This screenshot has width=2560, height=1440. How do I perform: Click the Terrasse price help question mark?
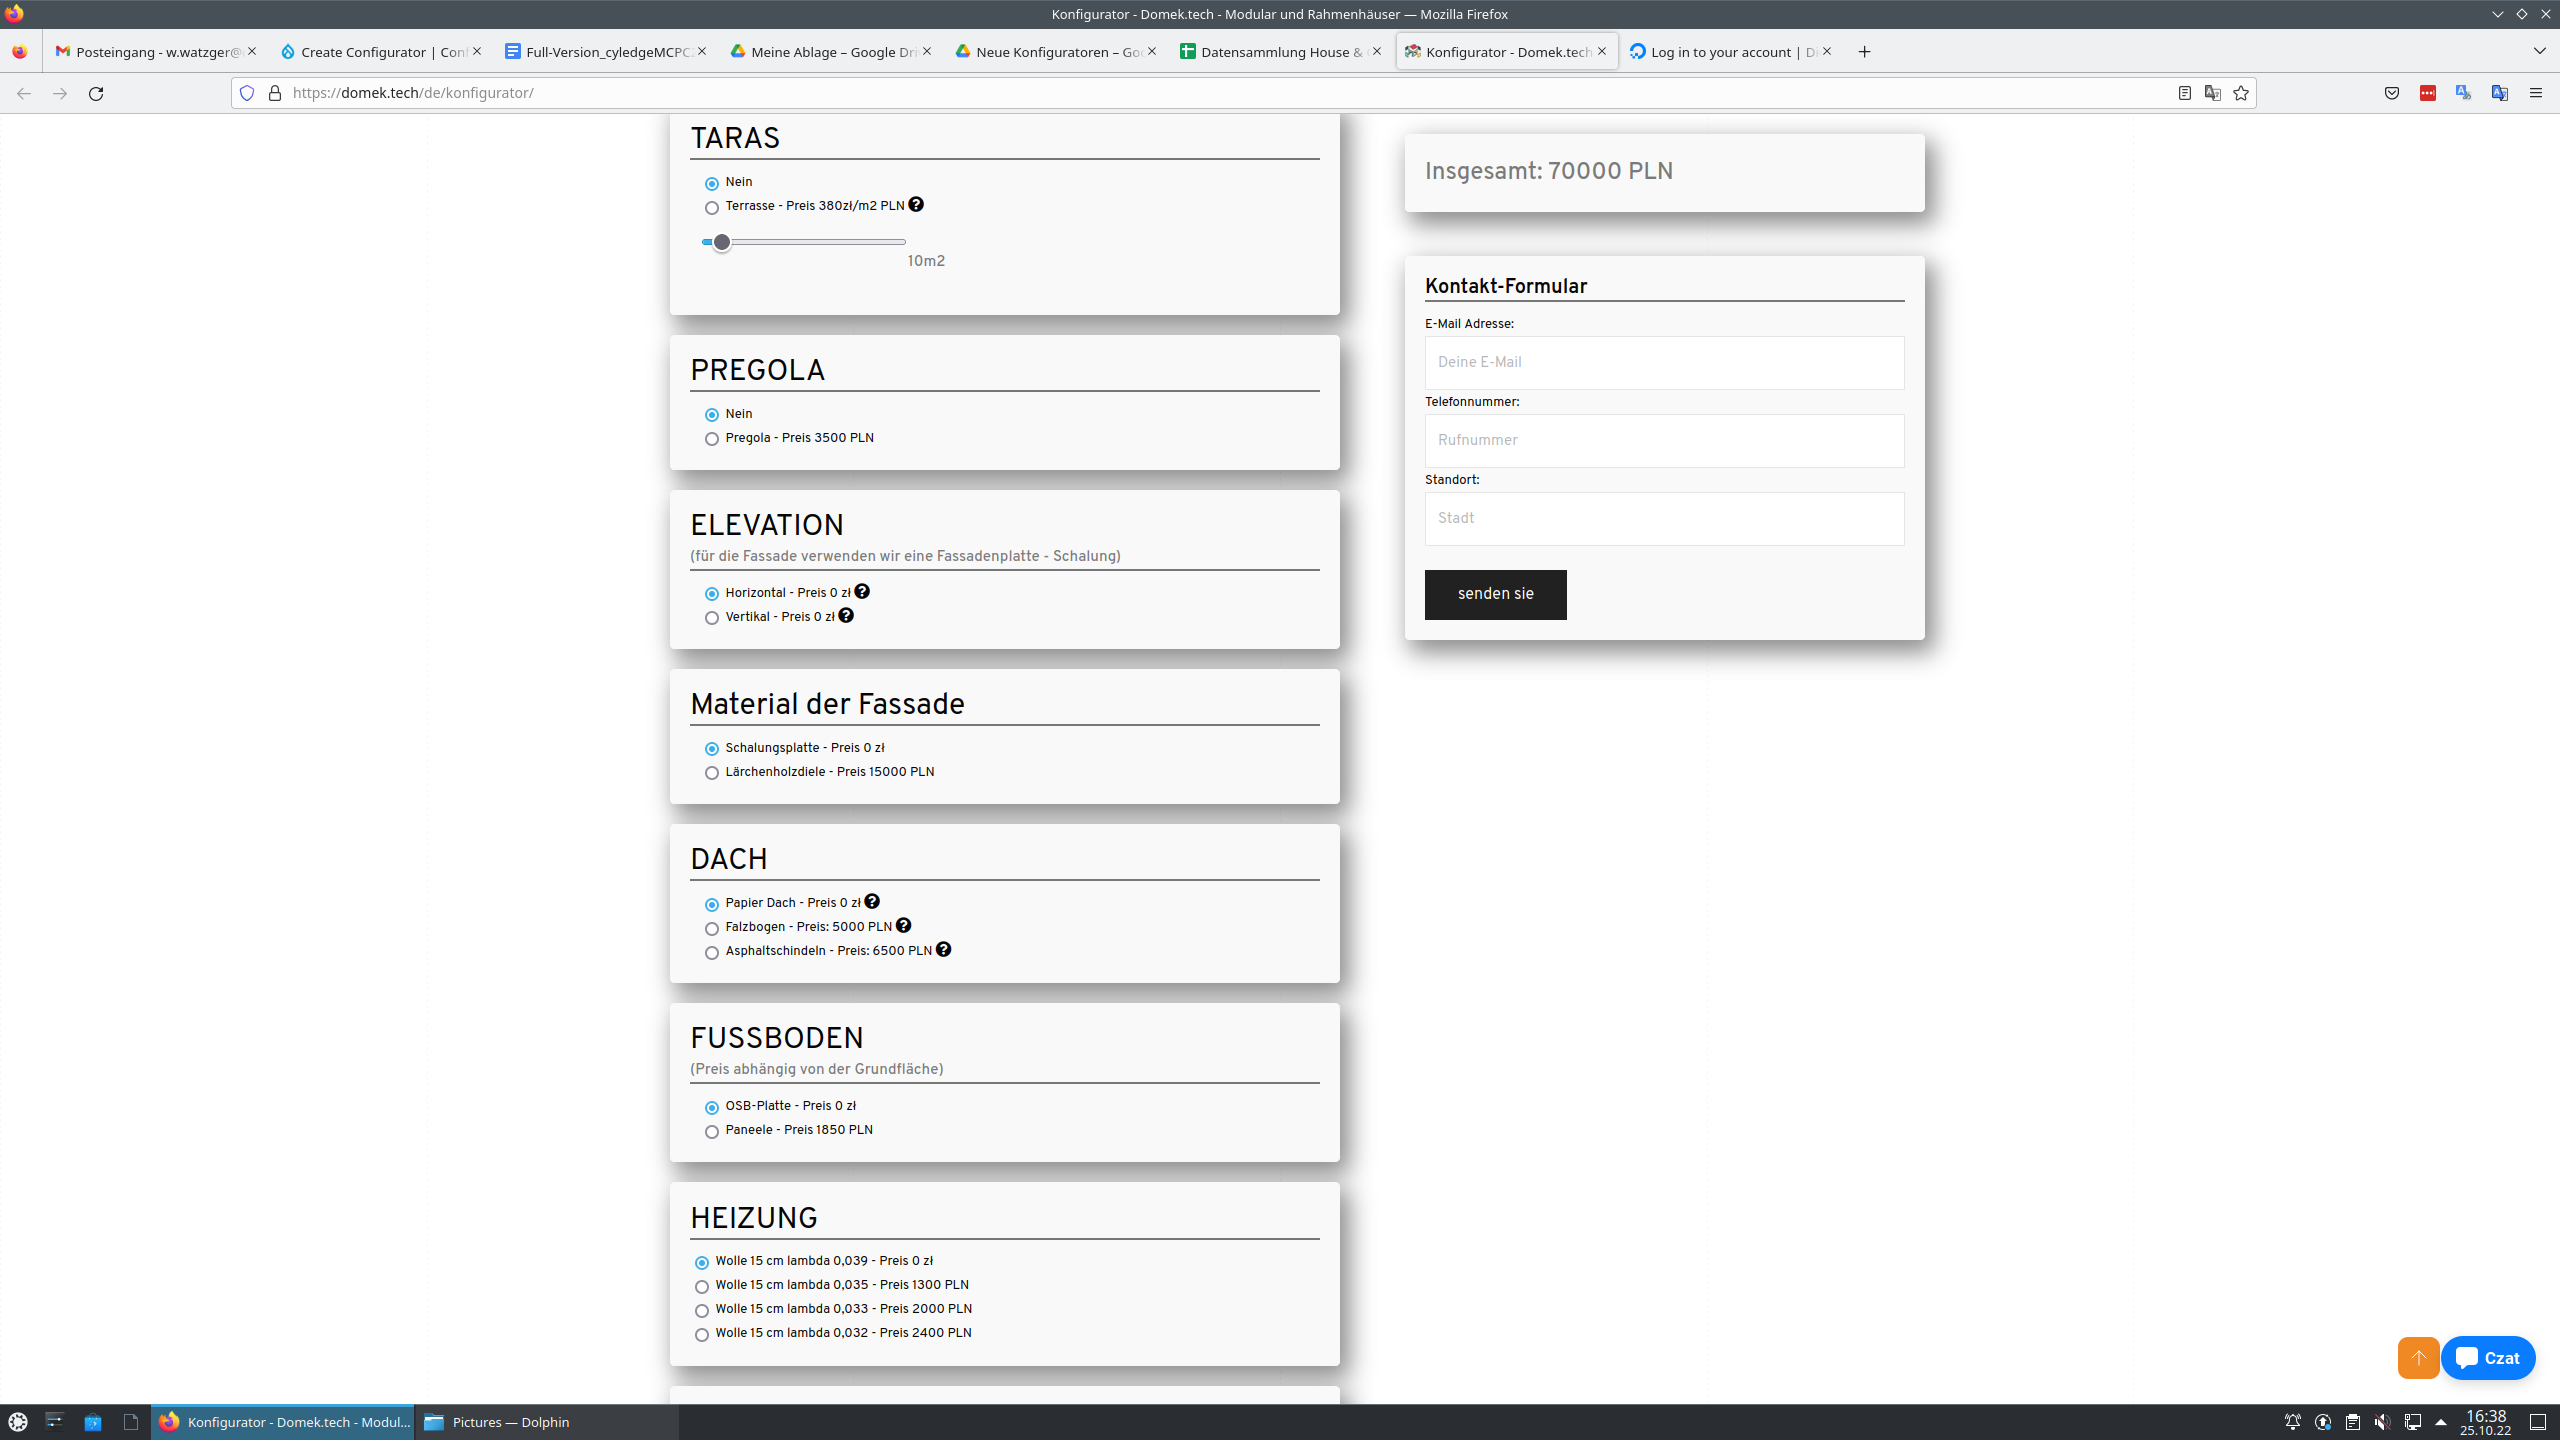point(916,204)
